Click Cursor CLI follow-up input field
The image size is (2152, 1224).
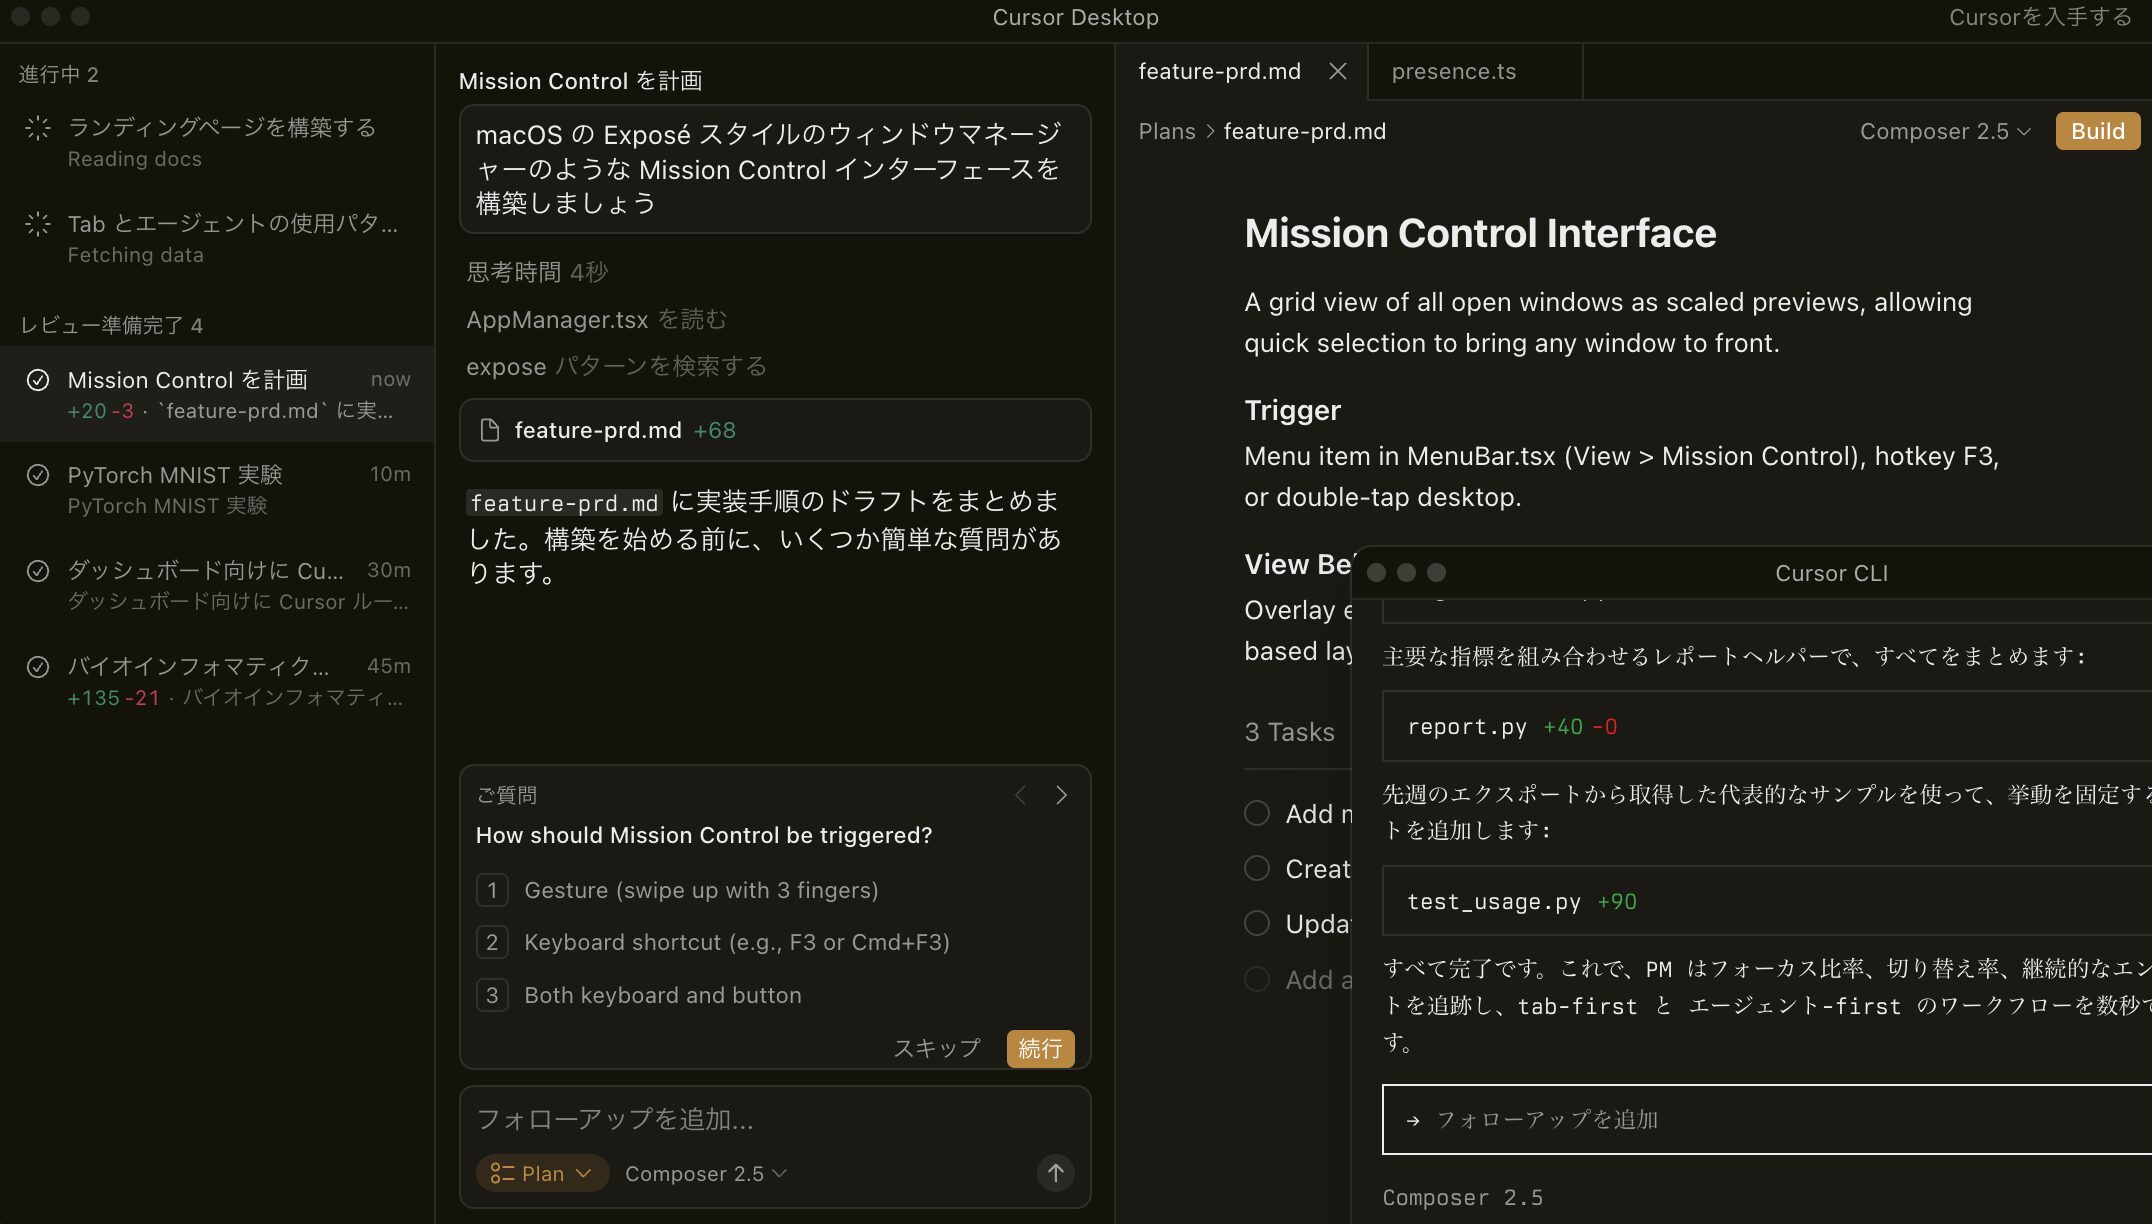click(1767, 1120)
